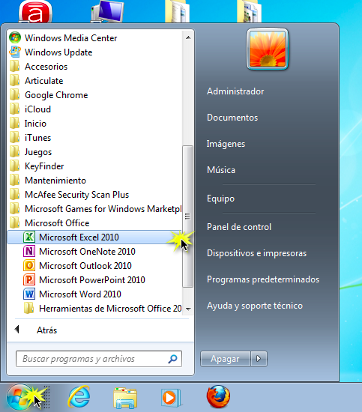
Task: Click the Buscar programas y archivos field
Action: 99,359
